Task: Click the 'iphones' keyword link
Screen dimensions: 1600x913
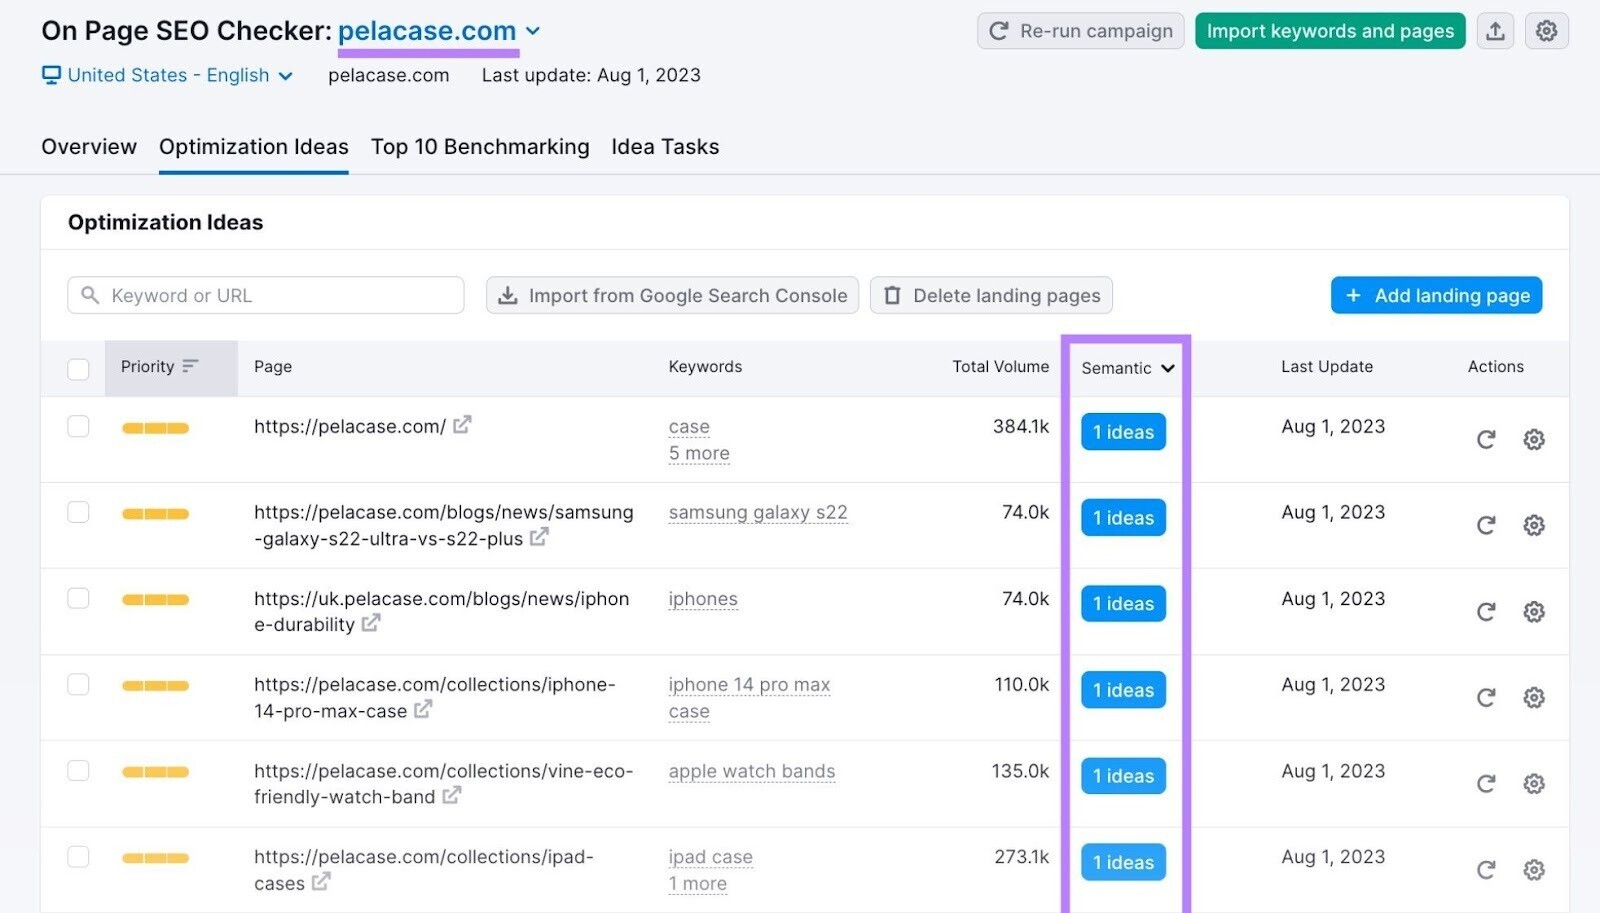Action: tap(703, 599)
